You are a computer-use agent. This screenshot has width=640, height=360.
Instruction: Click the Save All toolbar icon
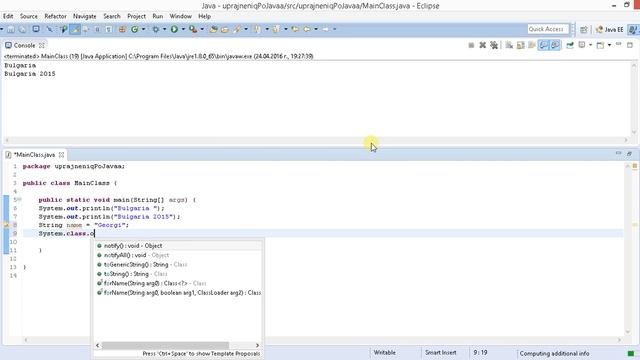[22, 29]
